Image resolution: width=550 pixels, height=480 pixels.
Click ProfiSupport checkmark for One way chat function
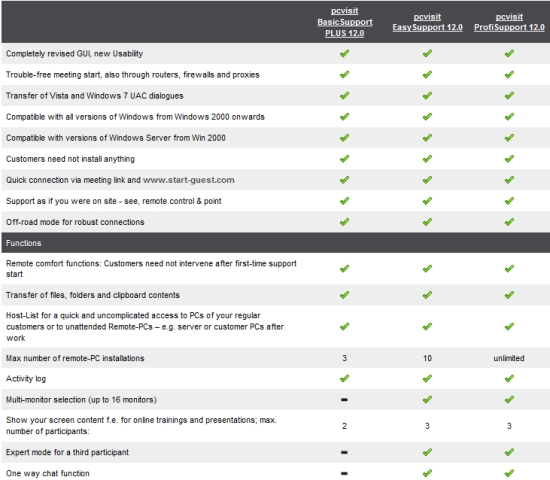click(509, 473)
